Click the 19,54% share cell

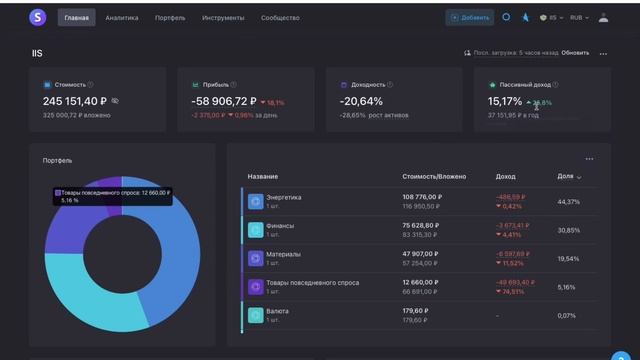[568, 259]
